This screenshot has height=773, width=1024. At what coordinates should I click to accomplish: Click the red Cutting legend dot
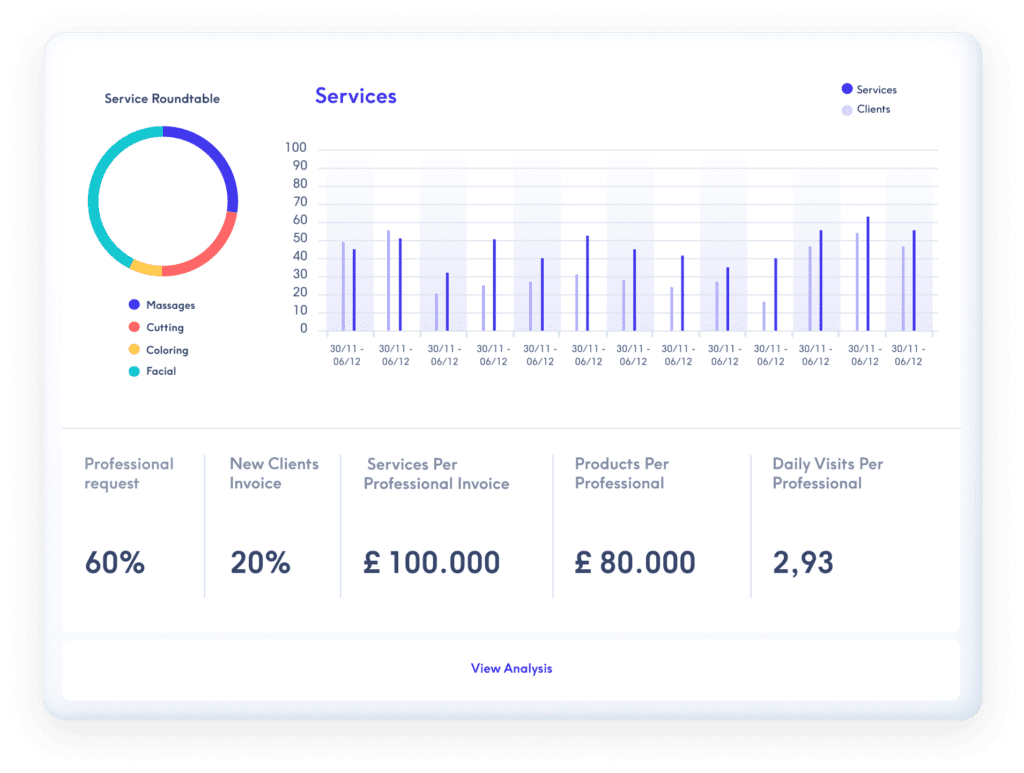pyautogui.click(x=134, y=327)
